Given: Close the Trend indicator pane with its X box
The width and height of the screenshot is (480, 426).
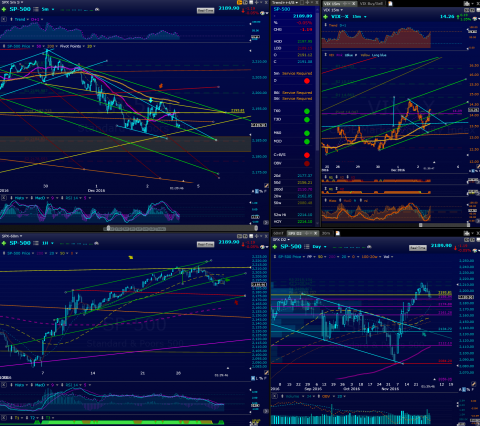Looking at the screenshot, I should pyautogui.click(x=4, y=19).
